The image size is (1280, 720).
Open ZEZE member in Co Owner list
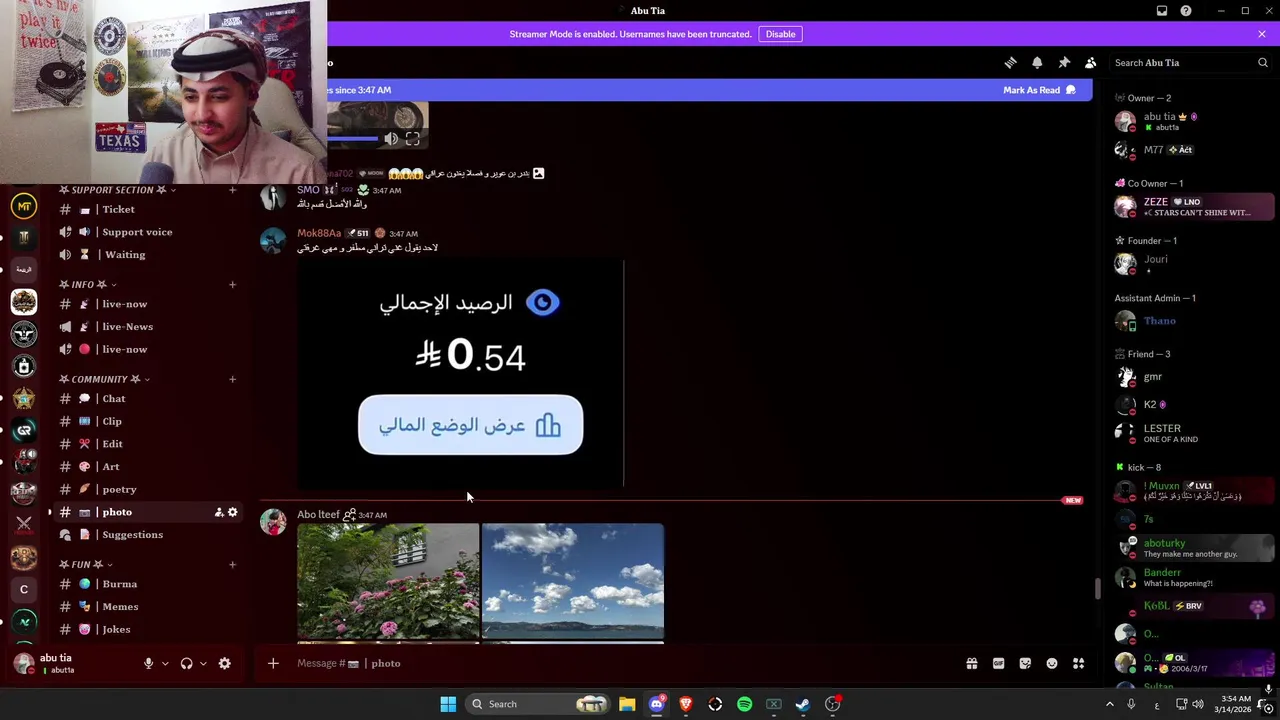click(x=1194, y=206)
